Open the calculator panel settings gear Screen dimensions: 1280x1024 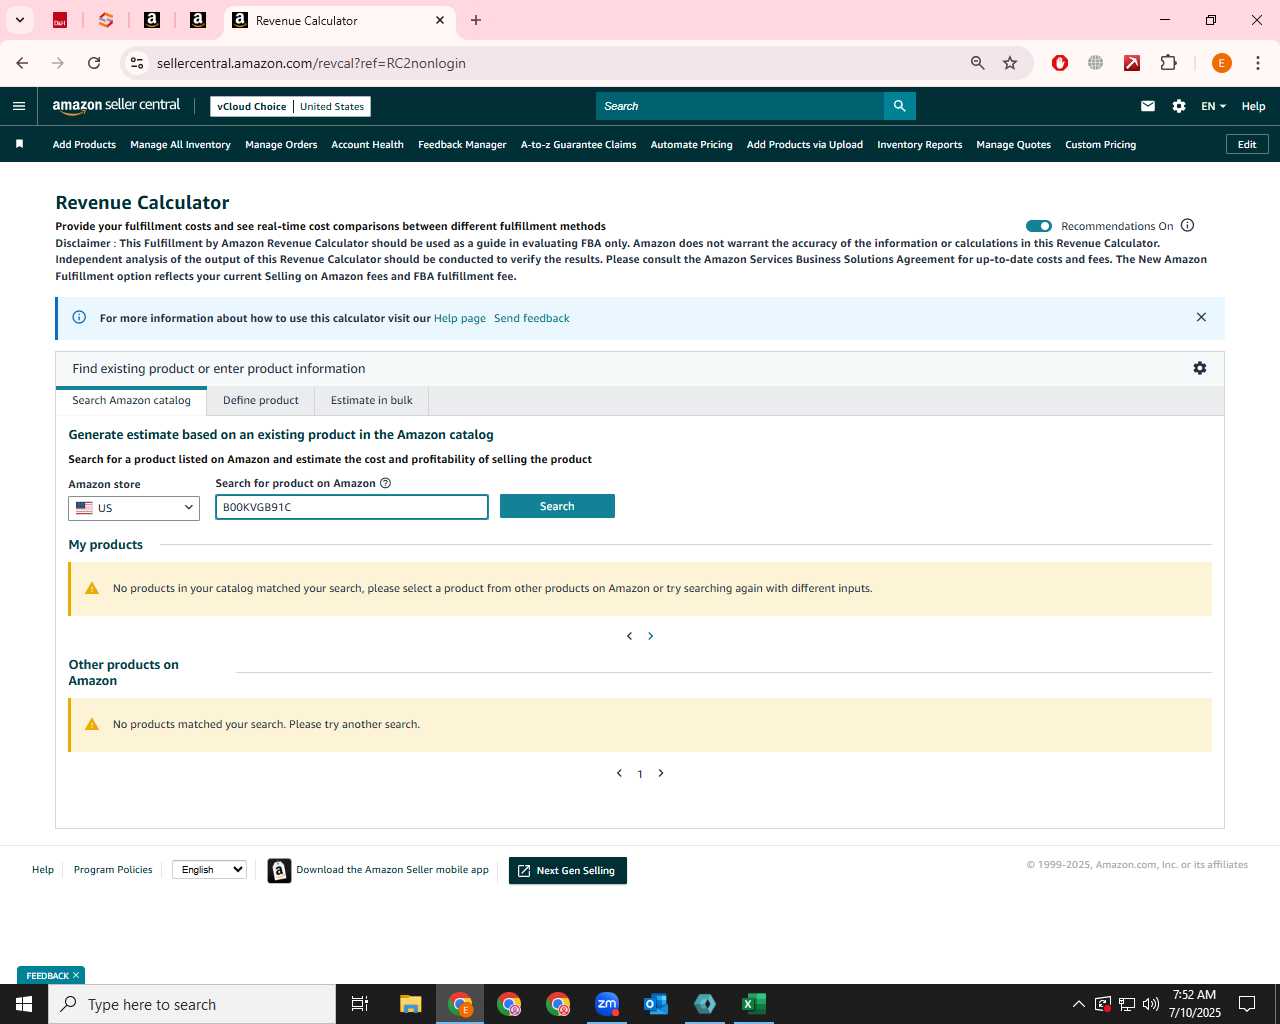click(1200, 368)
